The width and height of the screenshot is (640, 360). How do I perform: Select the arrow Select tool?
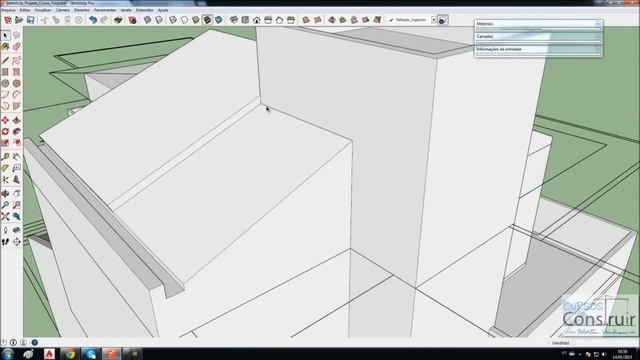(5, 36)
